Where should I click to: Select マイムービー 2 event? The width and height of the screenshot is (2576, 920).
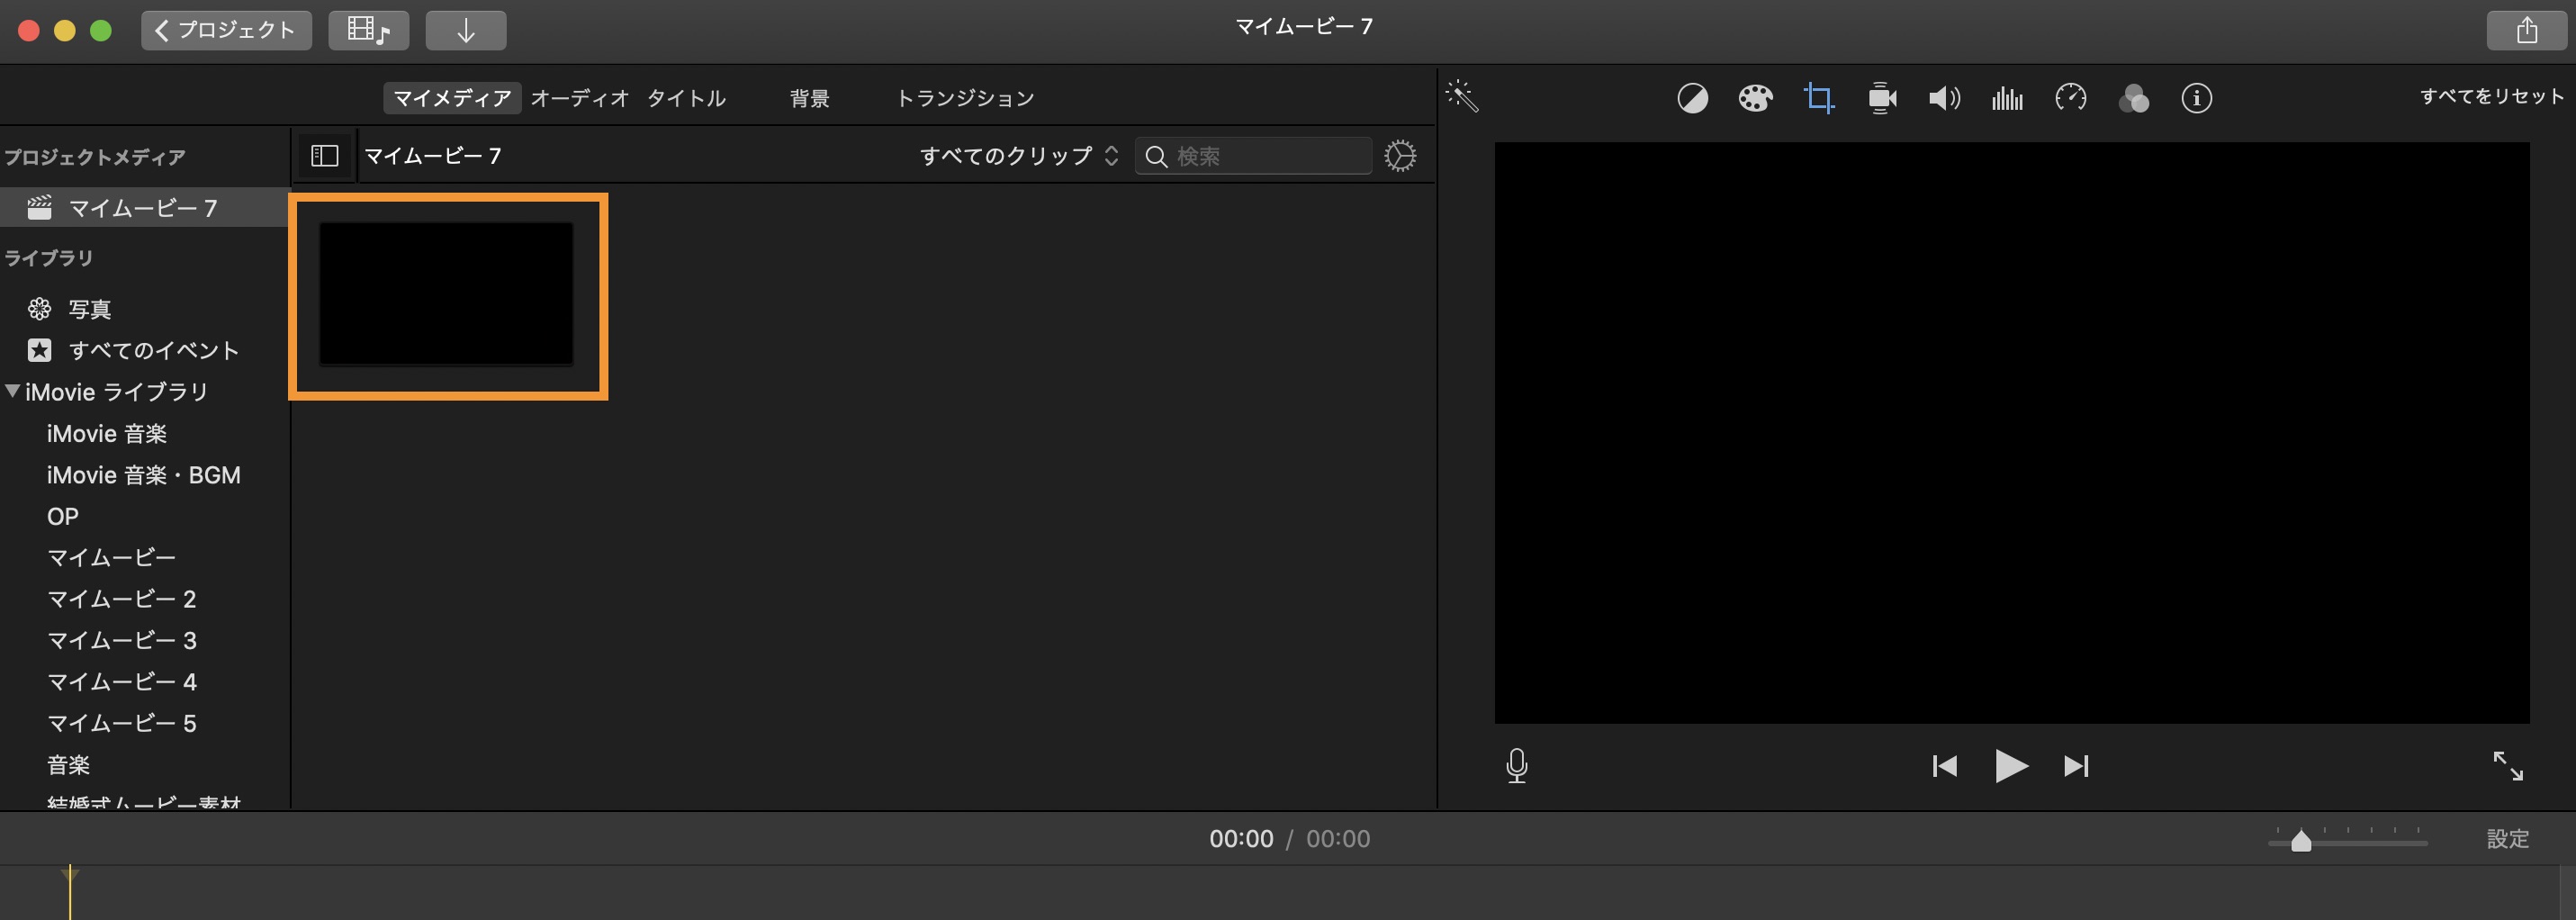[x=121, y=599]
